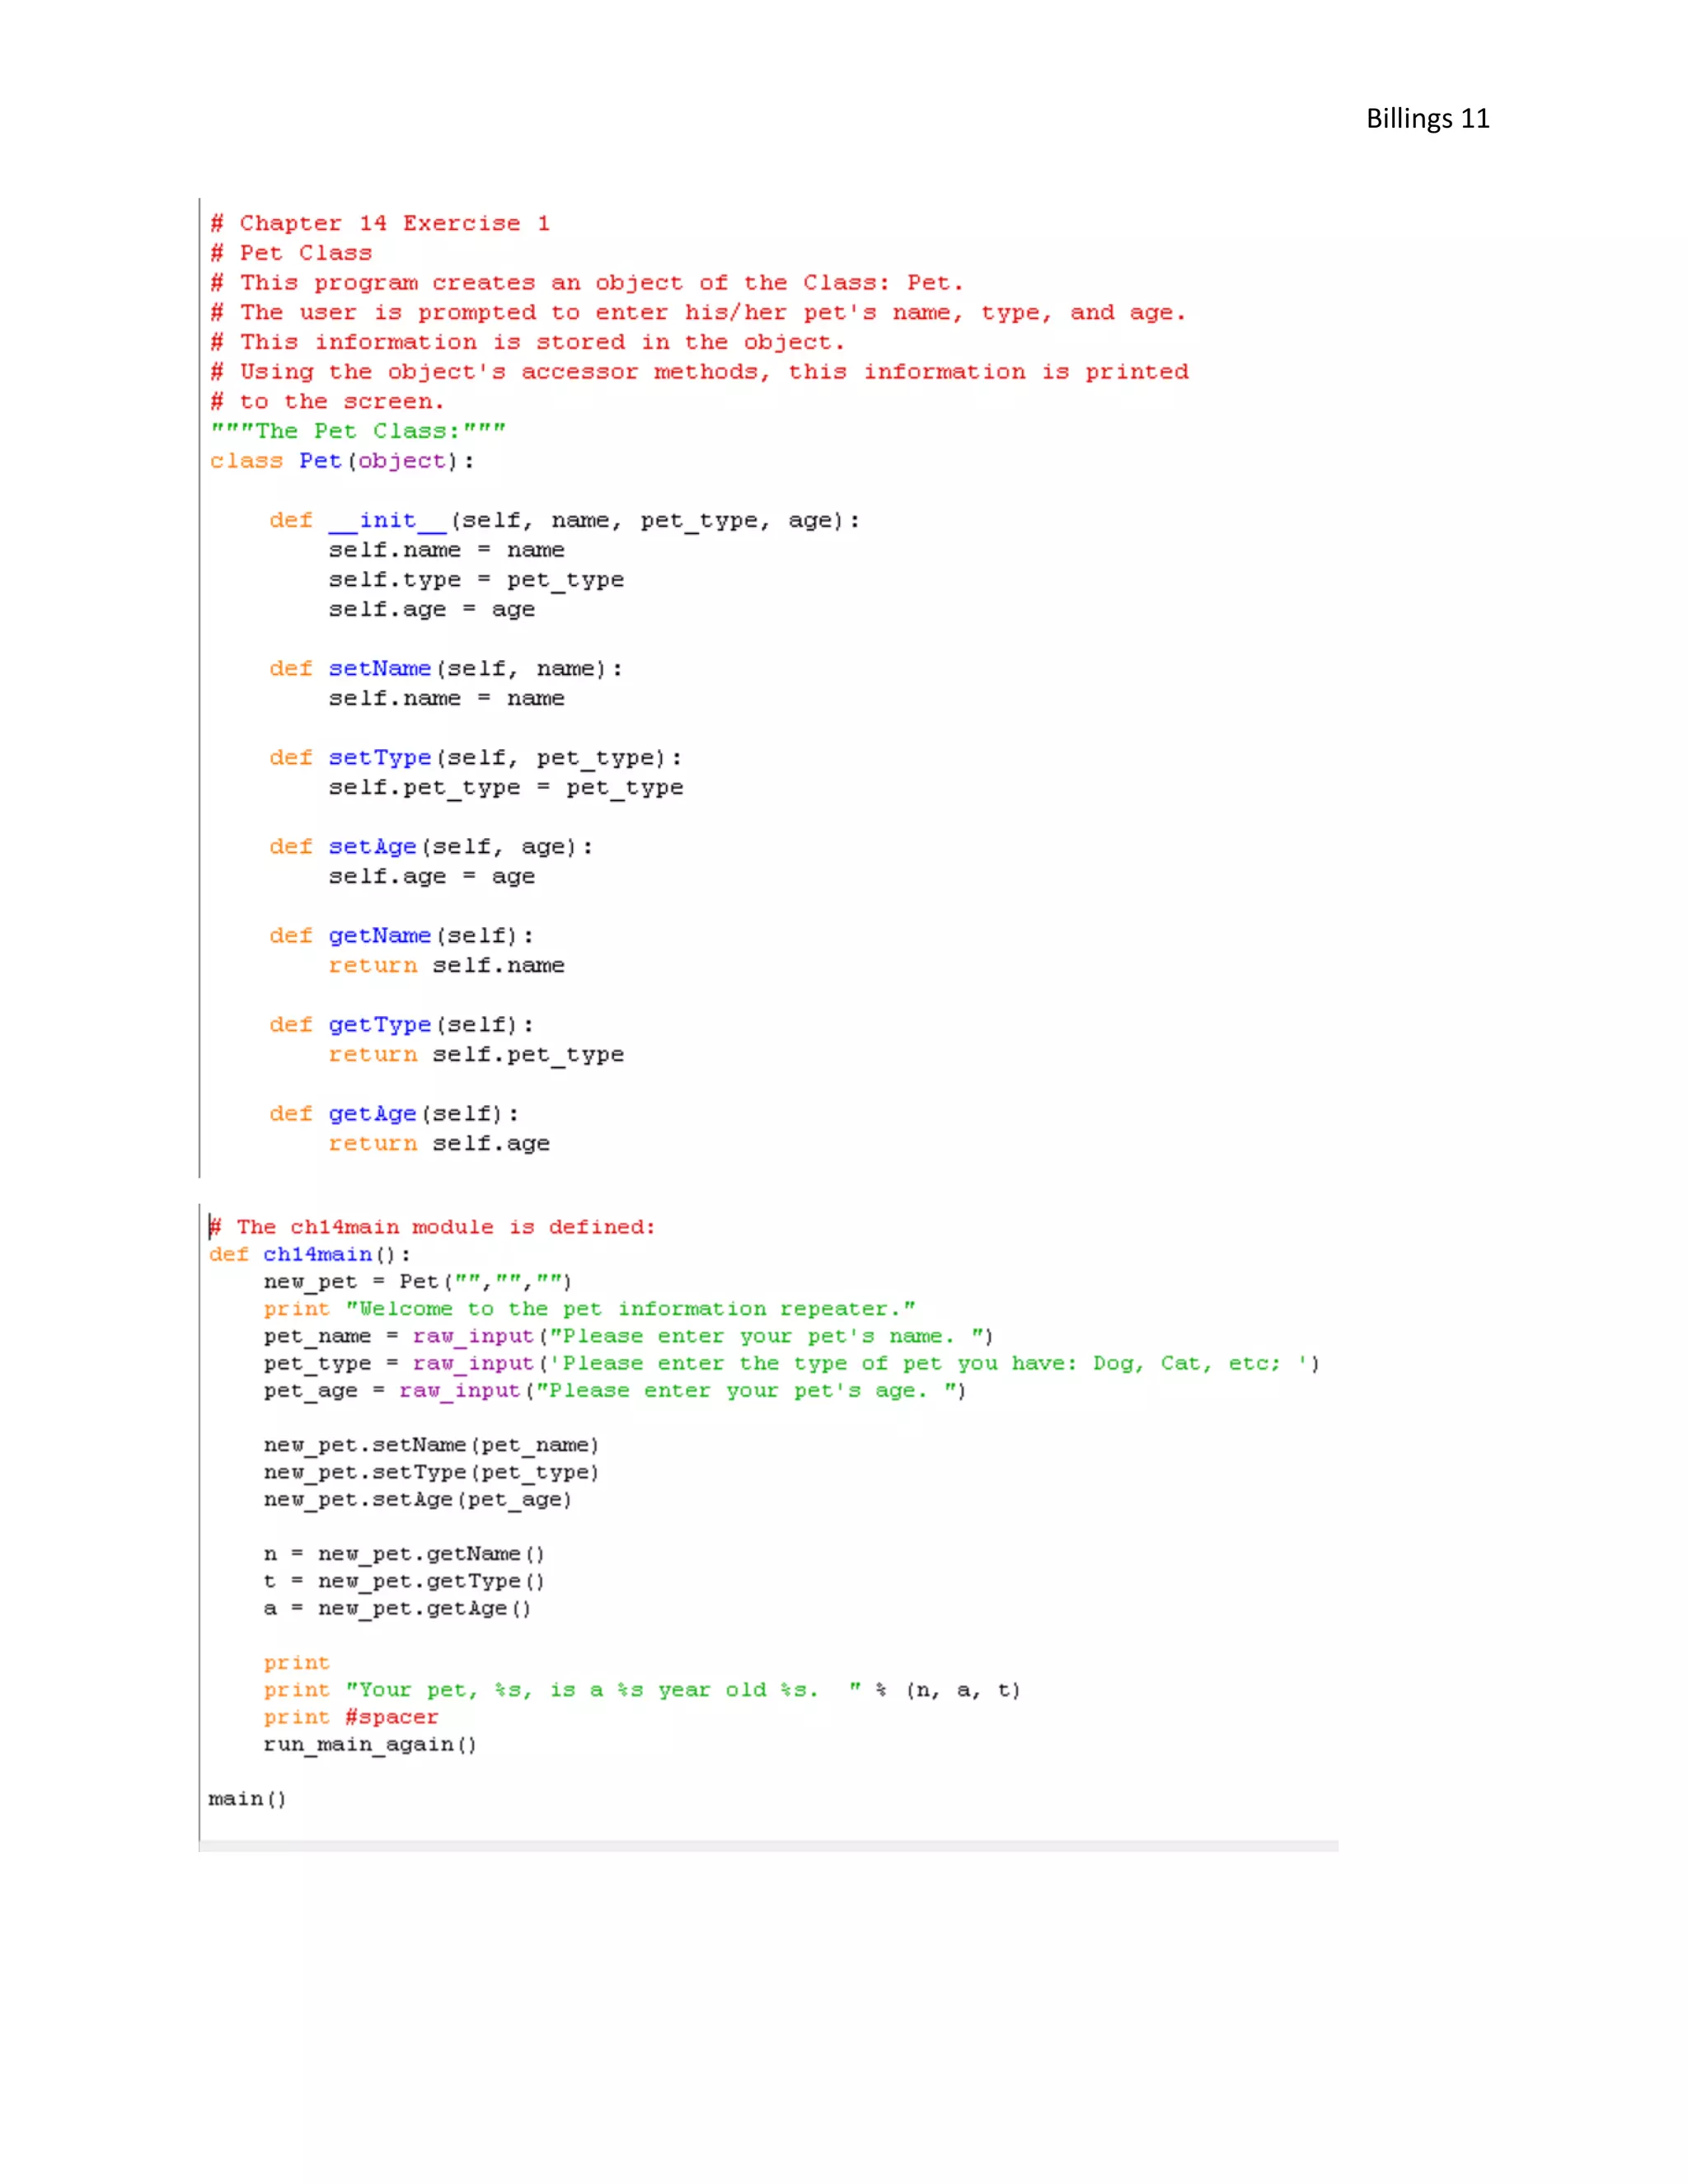Click the 'return self.pet_type' line

pyautogui.click(x=476, y=1054)
